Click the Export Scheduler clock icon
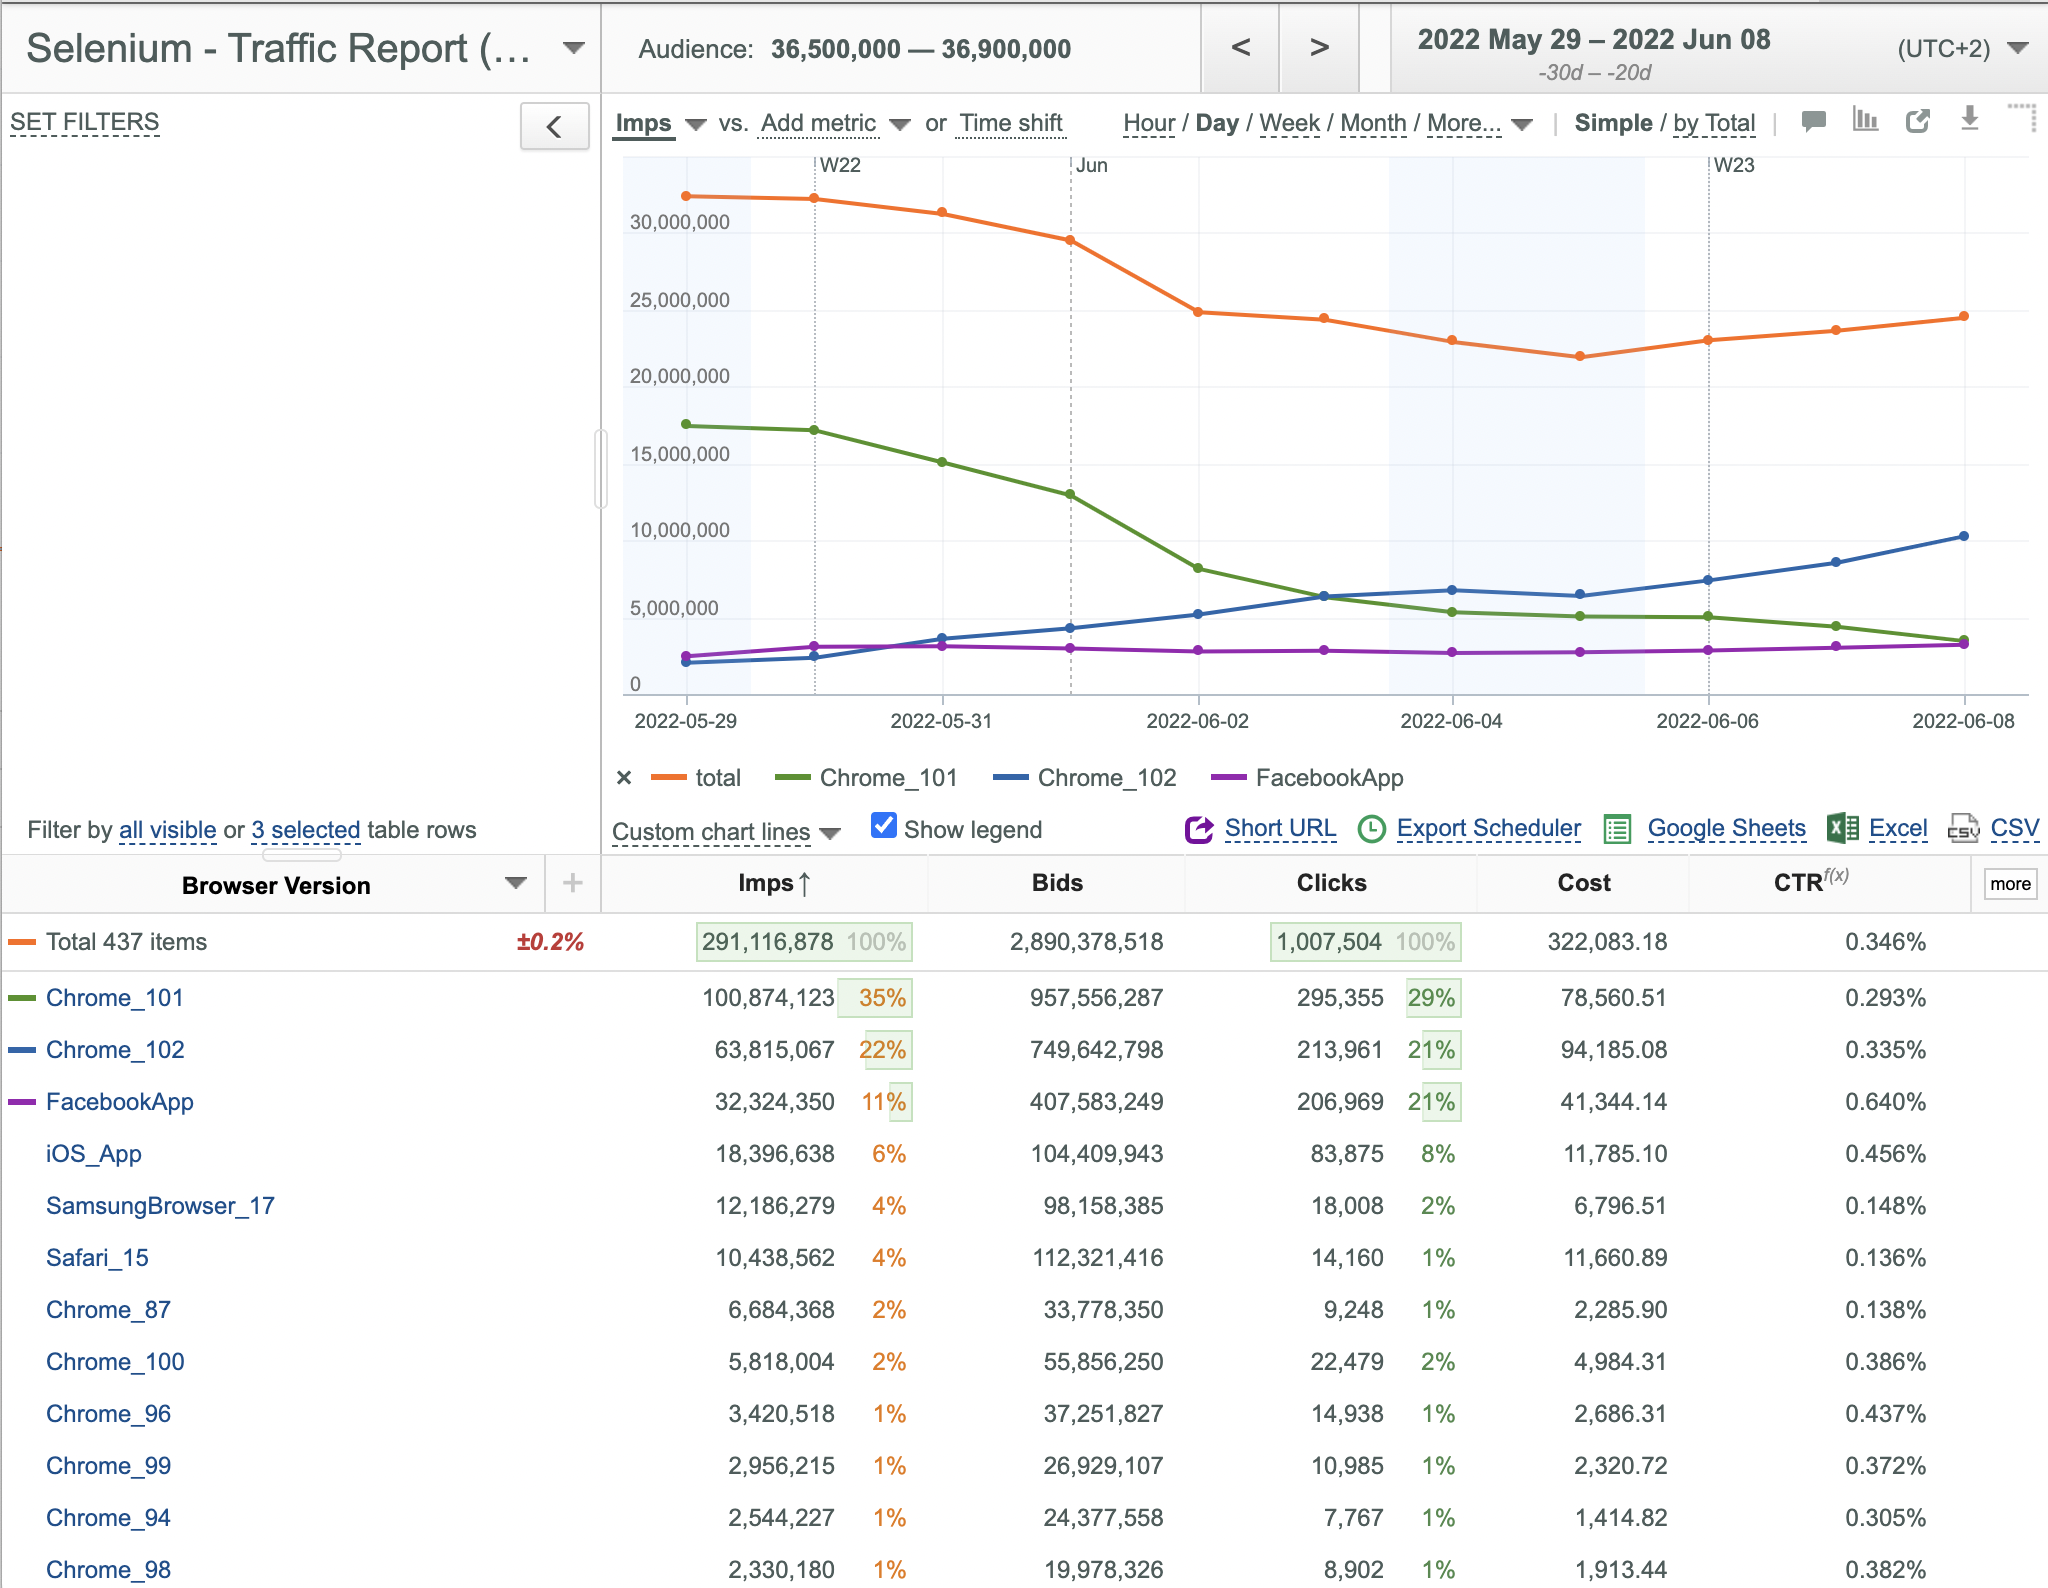This screenshot has width=2048, height=1588. point(1371,829)
